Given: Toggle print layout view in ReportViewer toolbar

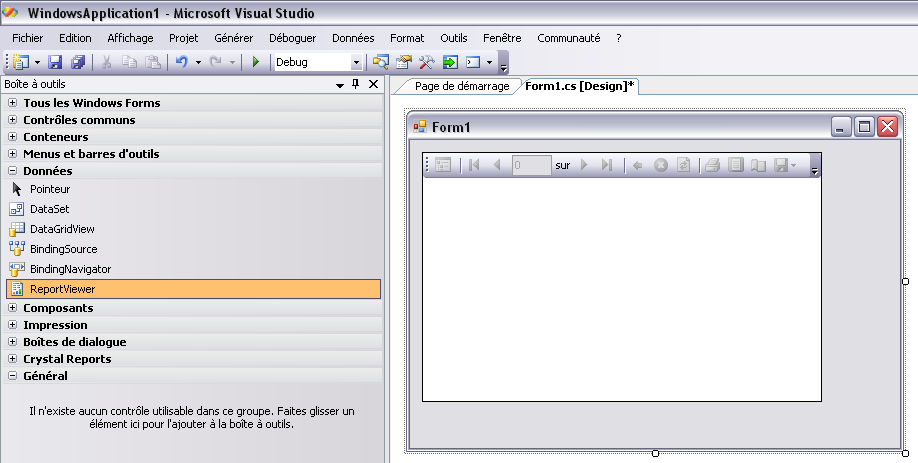Looking at the screenshot, I should pos(735,165).
